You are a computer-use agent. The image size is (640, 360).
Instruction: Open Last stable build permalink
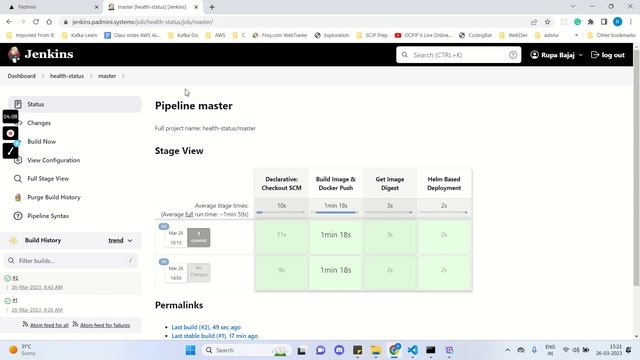[x=215, y=336]
